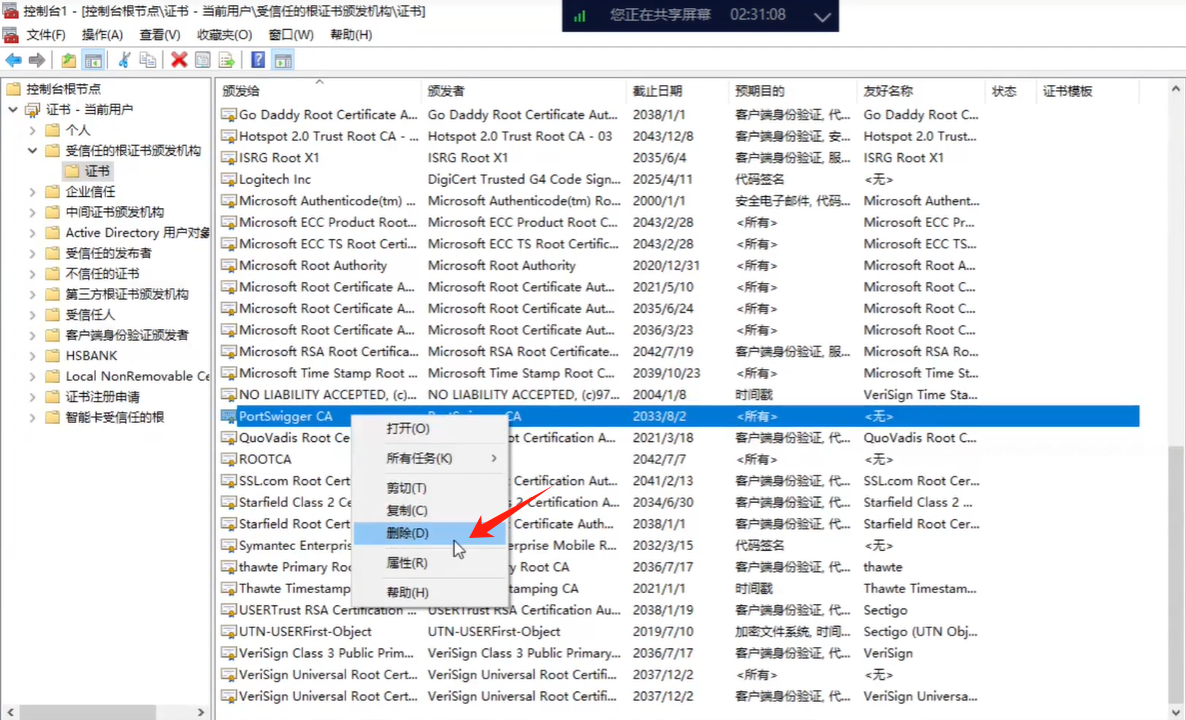
Task: Click the certificate list scroll up arrow
Action: [x=1176, y=88]
